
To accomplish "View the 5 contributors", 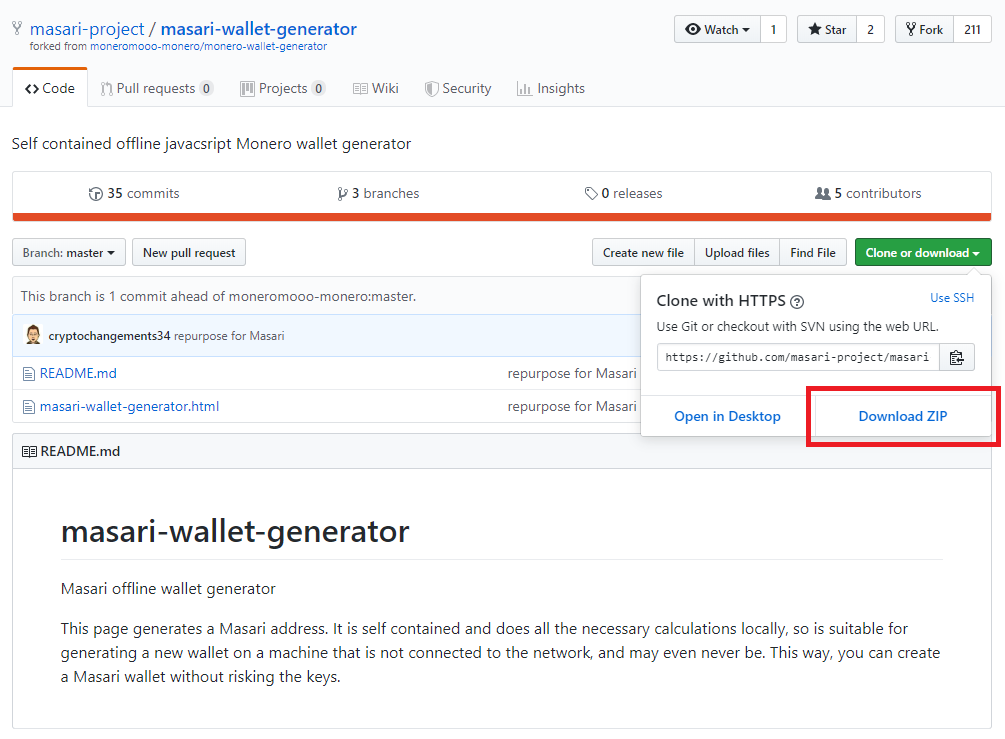I will pyautogui.click(x=868, y=194).
